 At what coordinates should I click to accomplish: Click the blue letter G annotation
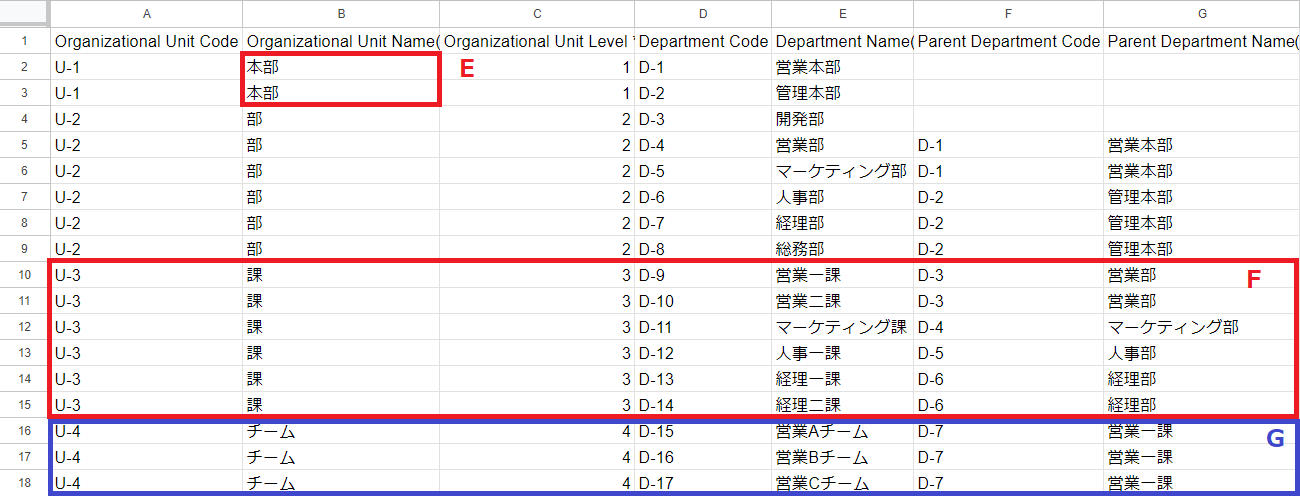click(x=1275, y=438)
